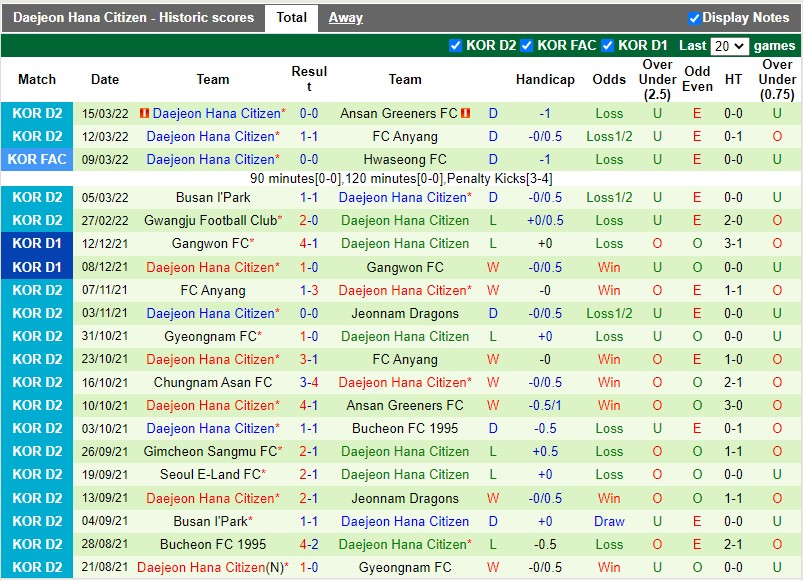This screenshot has height=581, width=803.
Task: Toggle the Display Notes checkbox
Action: (x=694, y=18)
